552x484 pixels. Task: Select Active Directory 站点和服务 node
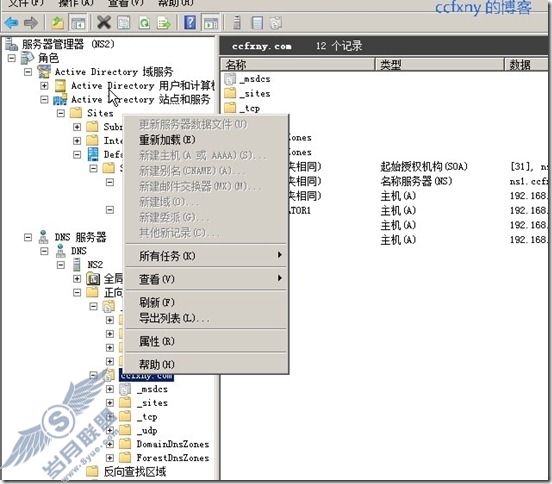(140, 99)
